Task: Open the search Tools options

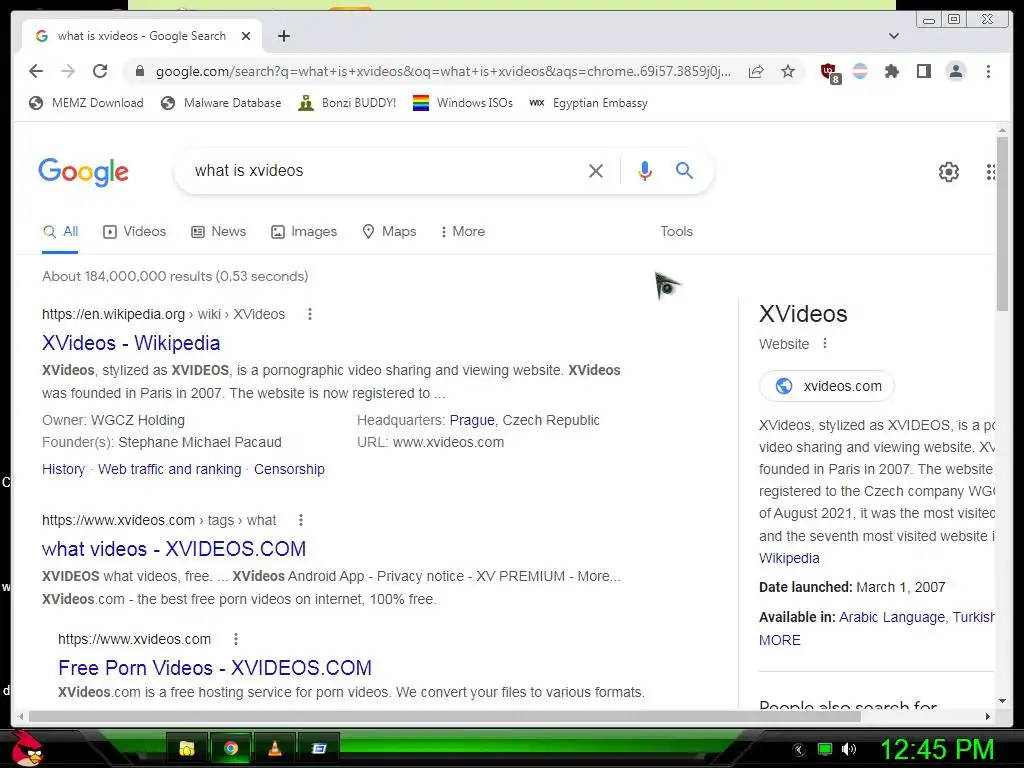Action: (x=676, y=232)
